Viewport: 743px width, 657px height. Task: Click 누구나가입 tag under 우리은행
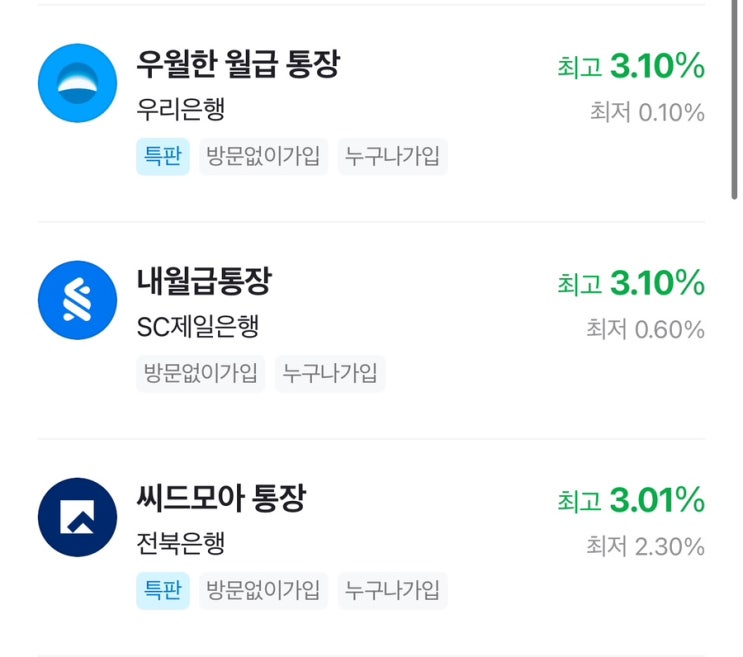pyautogui.click(x=392, y=157)
